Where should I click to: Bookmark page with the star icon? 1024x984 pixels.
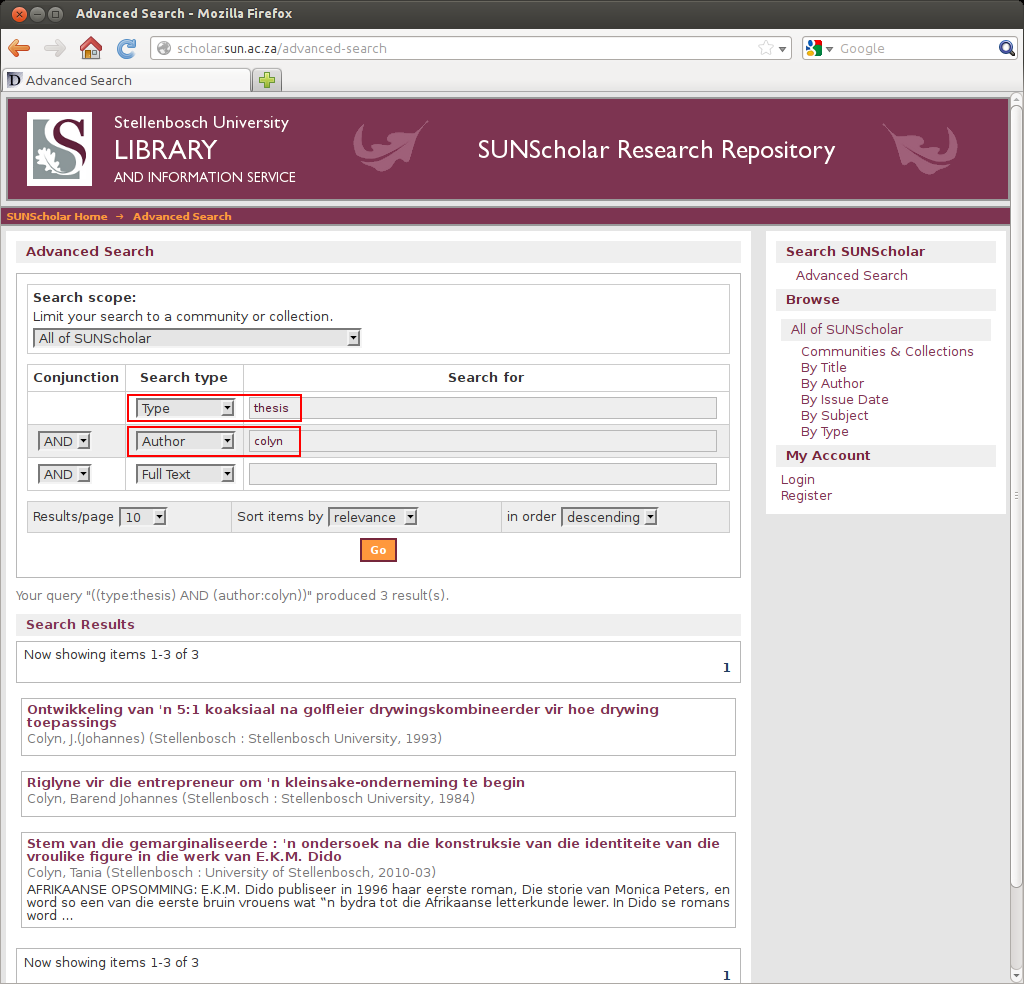pos(765,48)
